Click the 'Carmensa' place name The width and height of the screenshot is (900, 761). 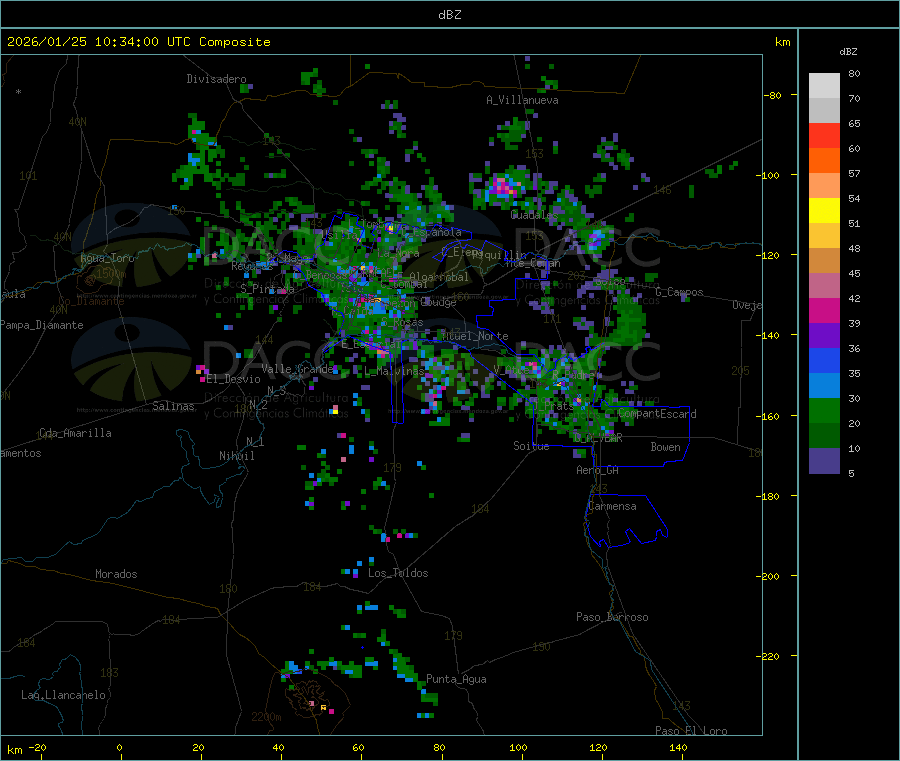[612, 506]
